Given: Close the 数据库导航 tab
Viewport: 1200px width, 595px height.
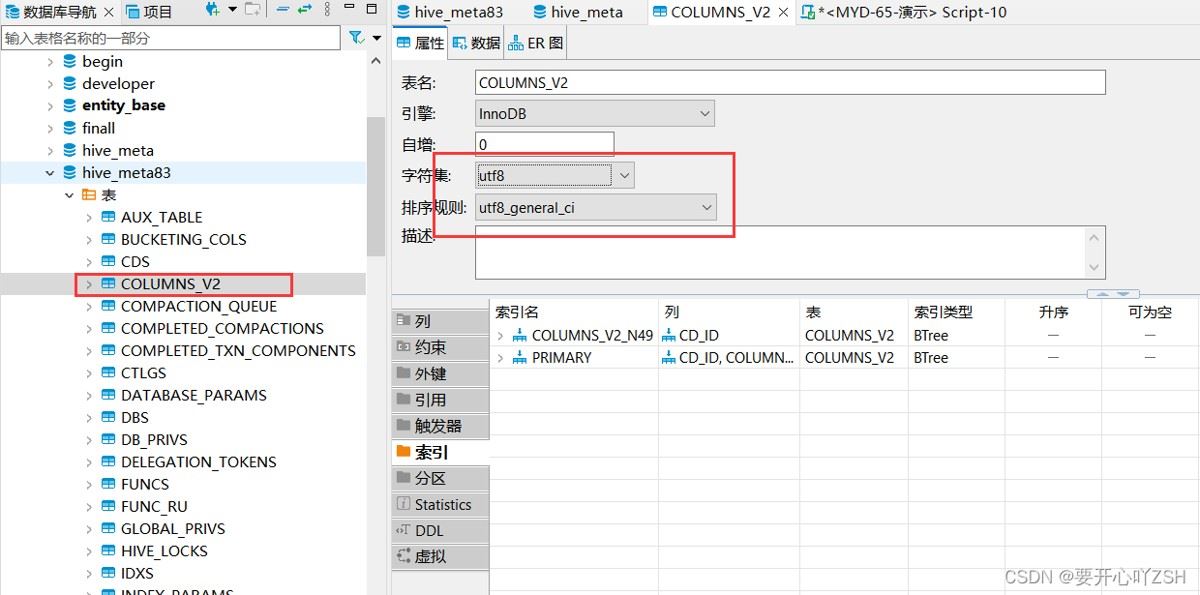Looking at the screenshot, I should tap(109, 12).
